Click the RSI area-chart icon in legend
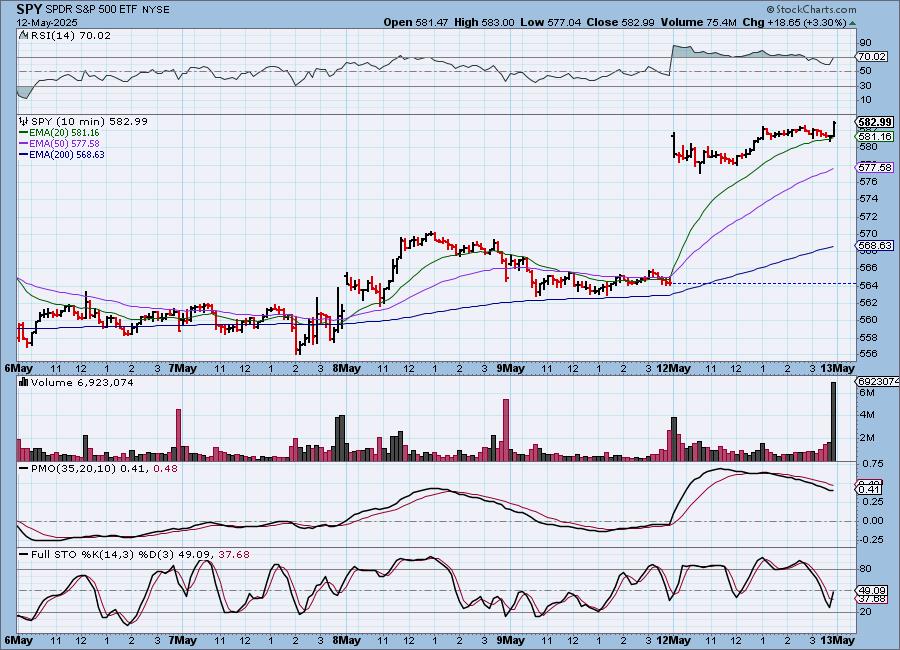Screen dimensions: 900x650 (x=24, y=36)
